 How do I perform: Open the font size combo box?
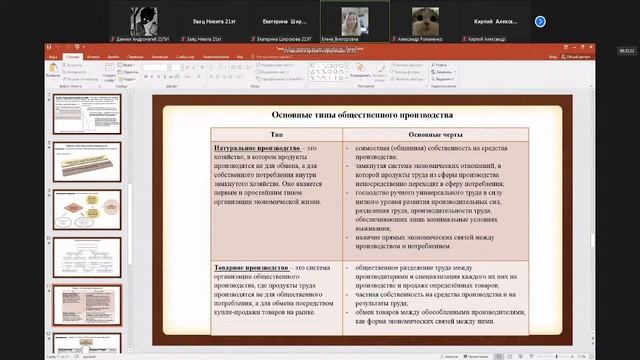pyautogui.click(x=176, y=67)
